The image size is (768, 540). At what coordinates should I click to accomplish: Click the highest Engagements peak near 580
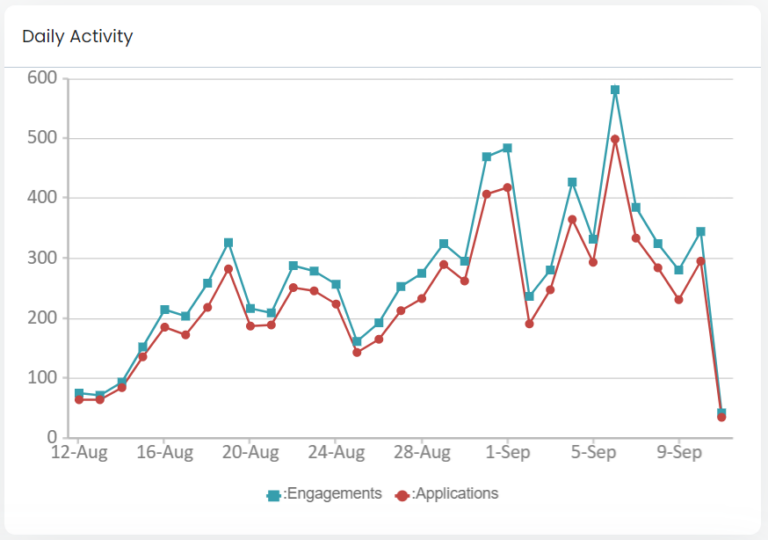coord(615,90)
